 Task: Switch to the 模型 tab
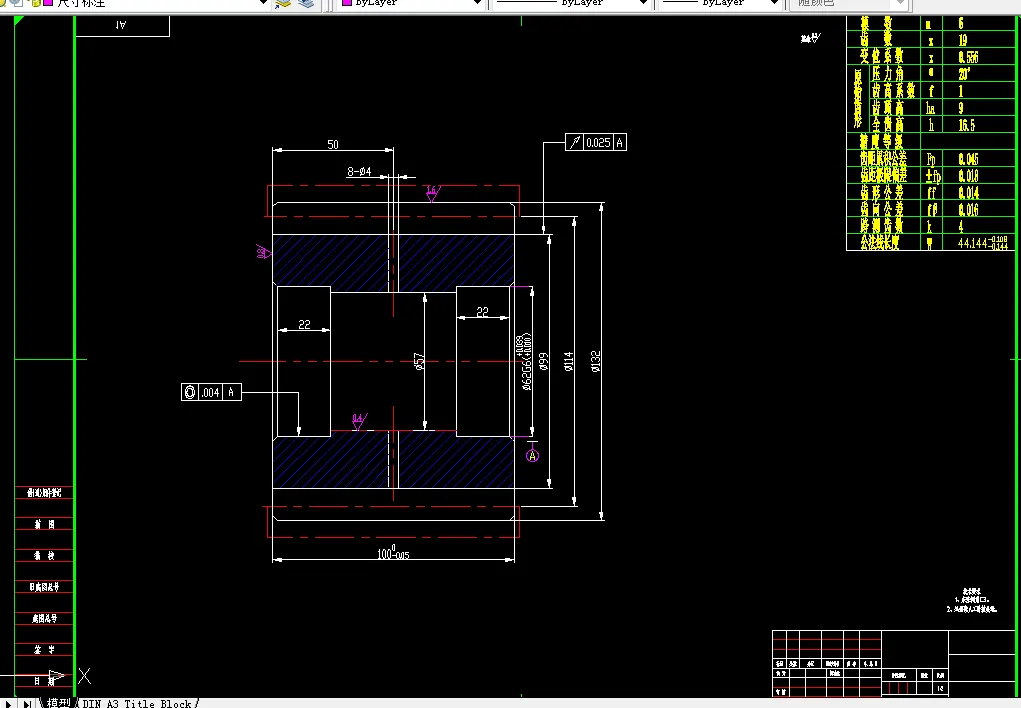[x=58, y=703]
